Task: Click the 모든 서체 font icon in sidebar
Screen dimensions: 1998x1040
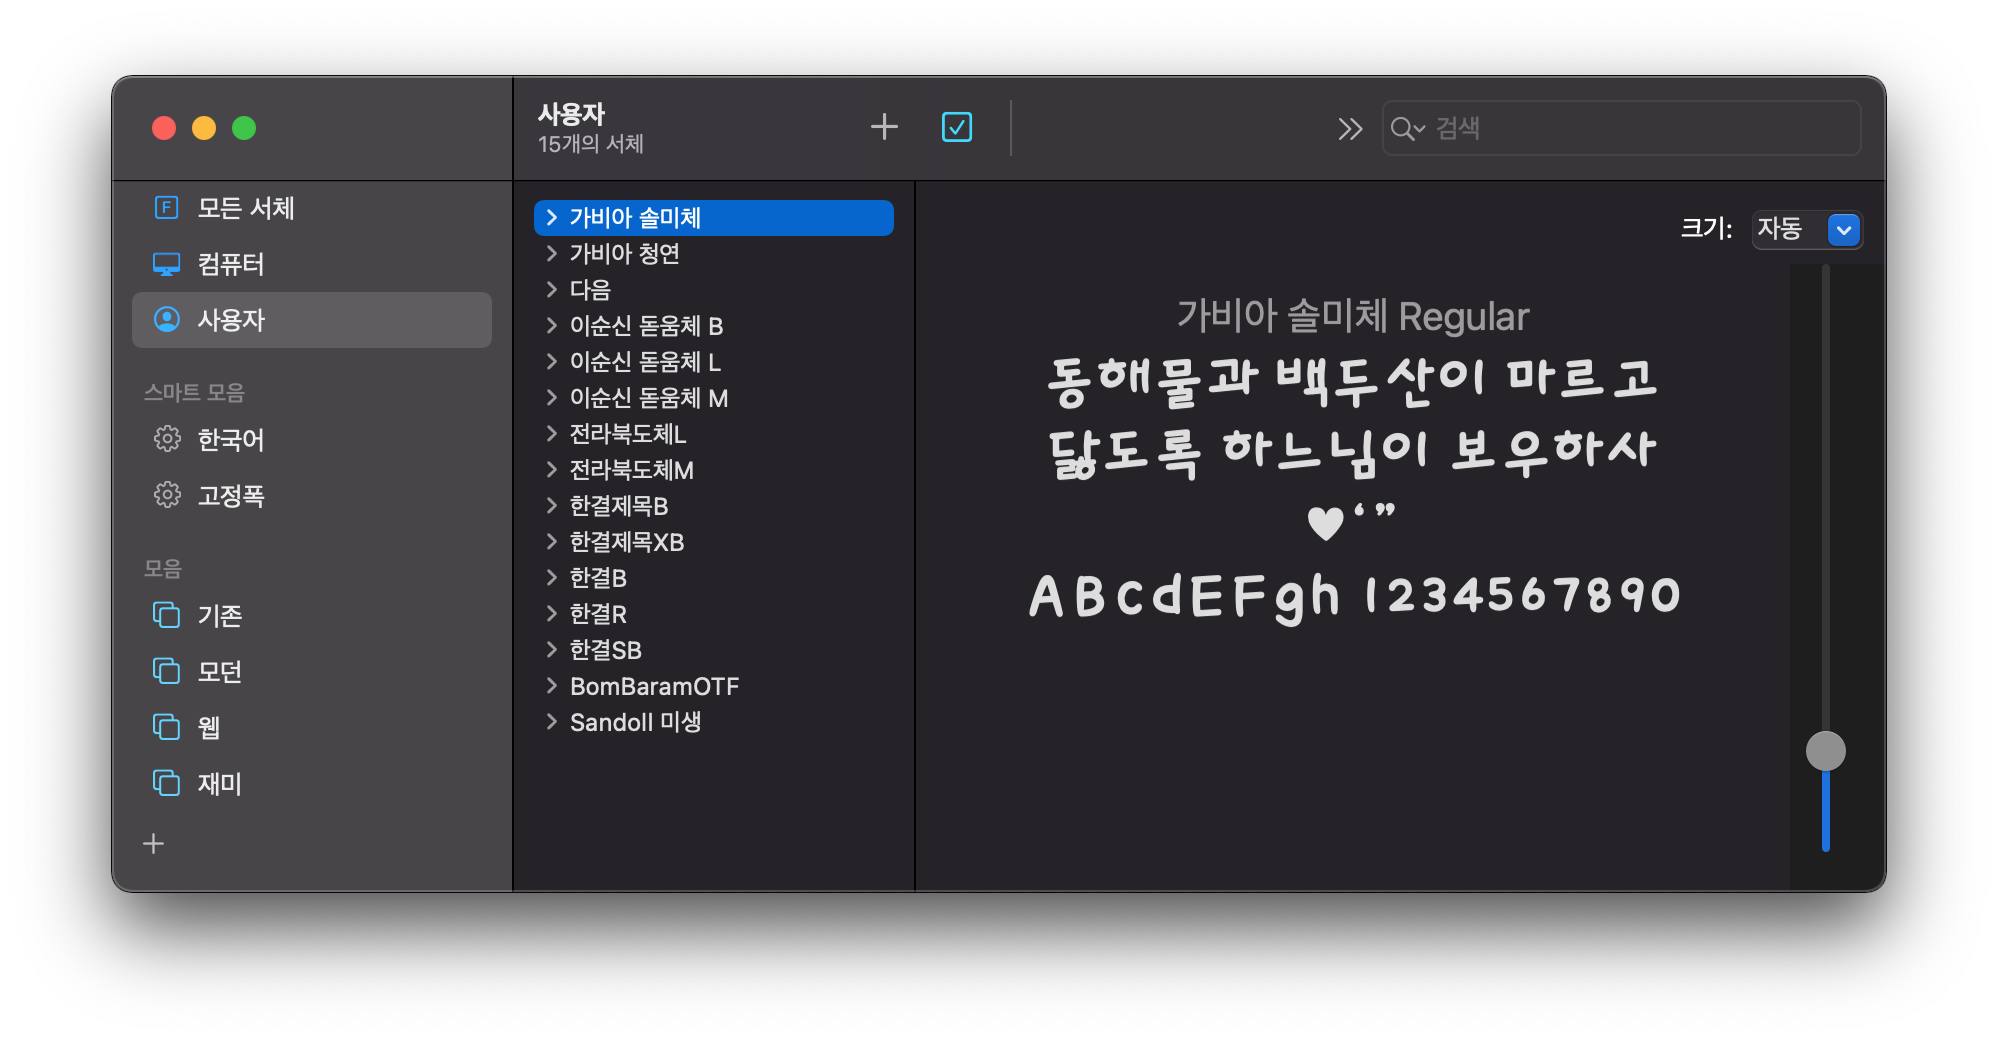Action: (x=166, y=207)
